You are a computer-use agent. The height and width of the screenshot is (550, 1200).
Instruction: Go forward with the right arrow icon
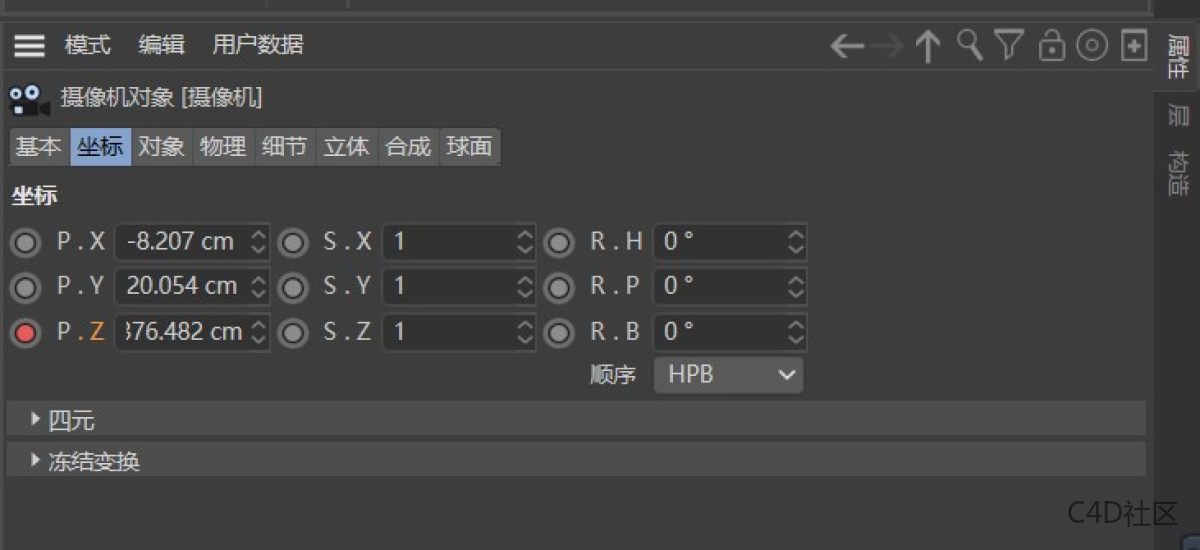point(887,46)
